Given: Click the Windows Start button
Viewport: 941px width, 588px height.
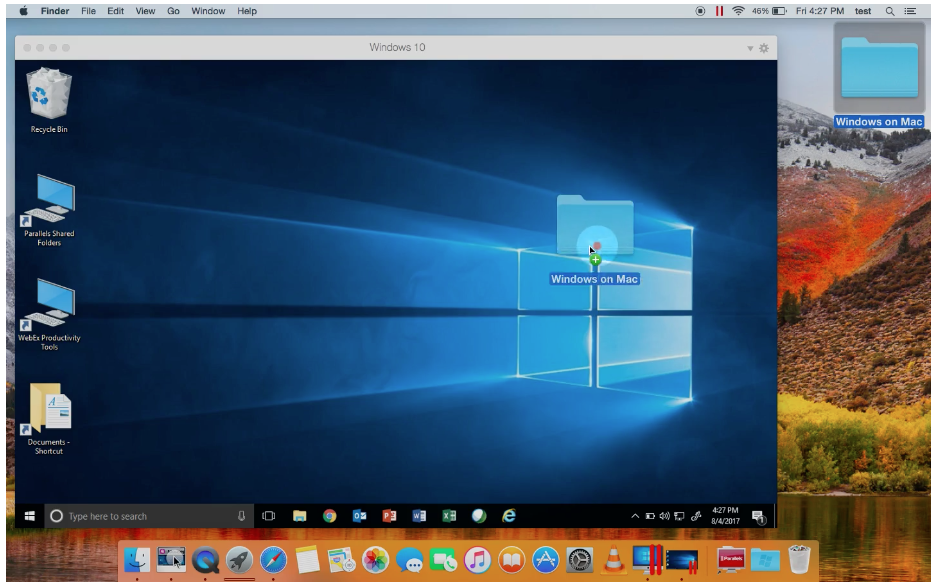Looking at the screenshot, I should [x=29, y=516].
